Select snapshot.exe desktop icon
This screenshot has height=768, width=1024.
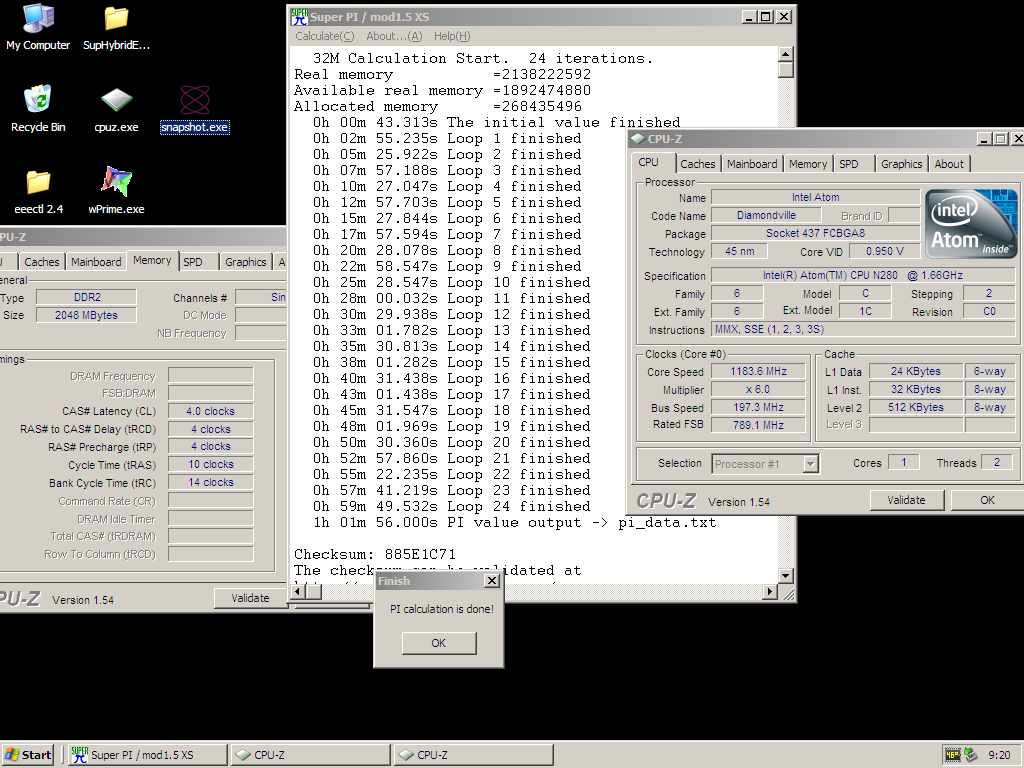[195, 109]
